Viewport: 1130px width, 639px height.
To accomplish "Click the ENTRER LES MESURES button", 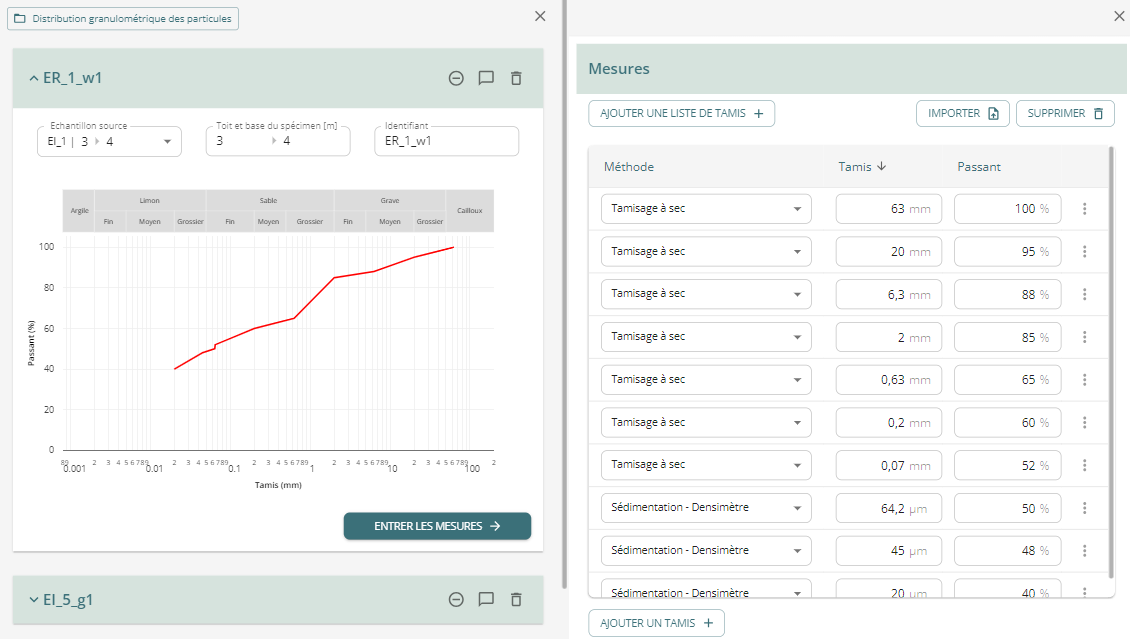I will (x=437, y=526).
